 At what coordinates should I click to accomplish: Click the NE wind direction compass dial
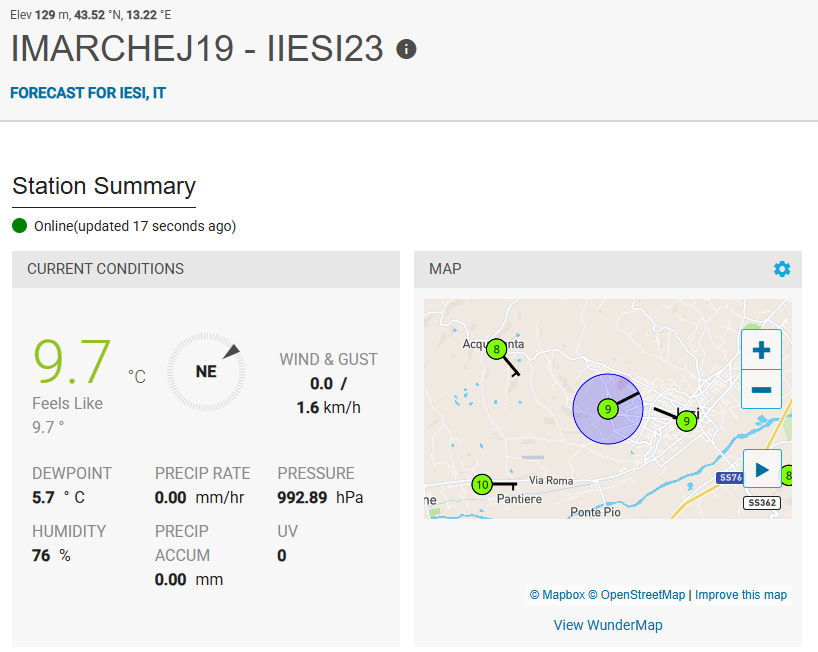206,371
